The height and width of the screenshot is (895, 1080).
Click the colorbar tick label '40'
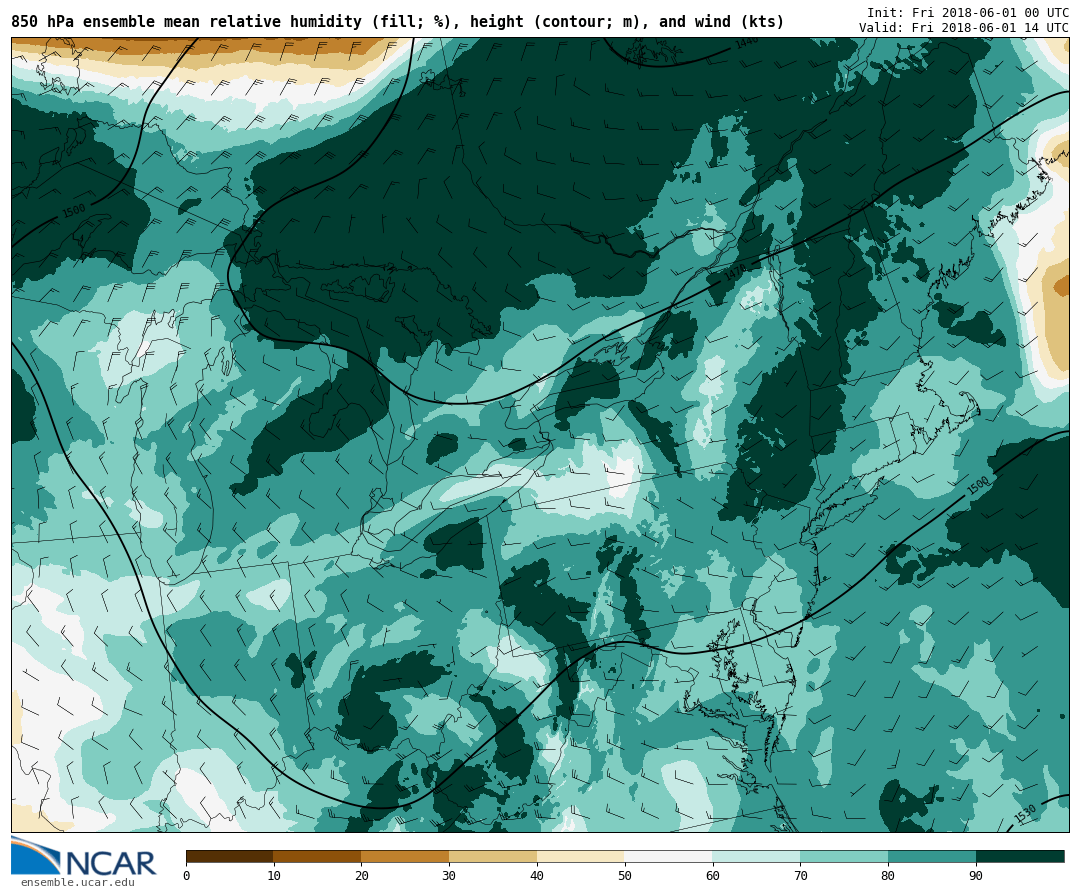(x=537, y=876)
